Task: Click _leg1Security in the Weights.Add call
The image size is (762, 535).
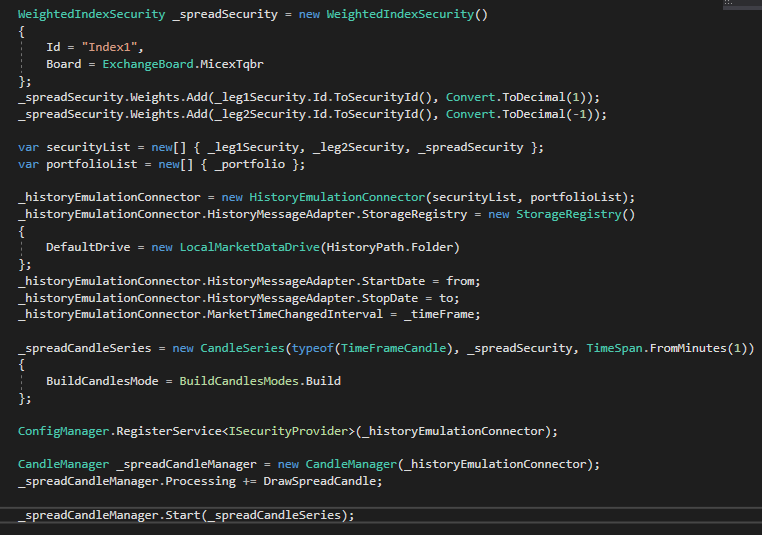Action: pos(260,97)
